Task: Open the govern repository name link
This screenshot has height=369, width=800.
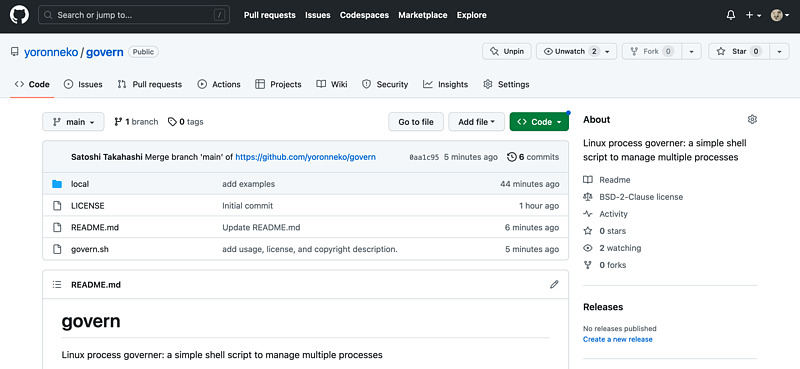Action: point(105,52)
